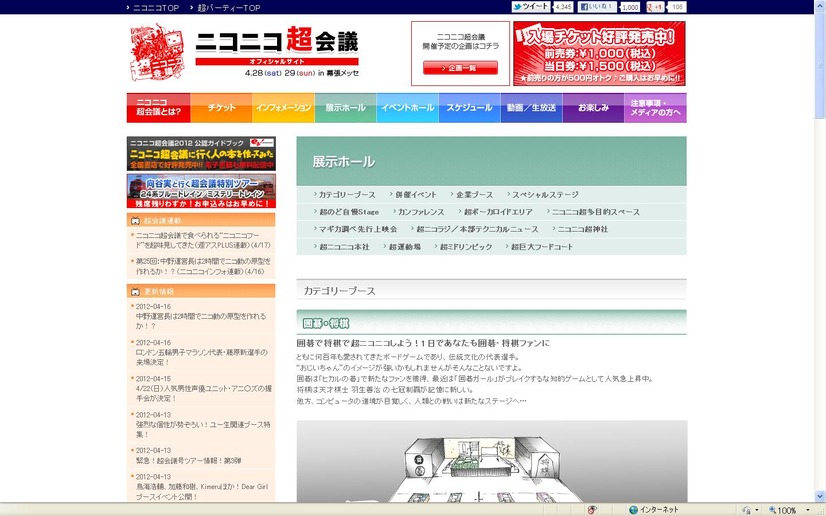Select the 展示ホール nav tab

pyautogui.click(x=346, y=107)
